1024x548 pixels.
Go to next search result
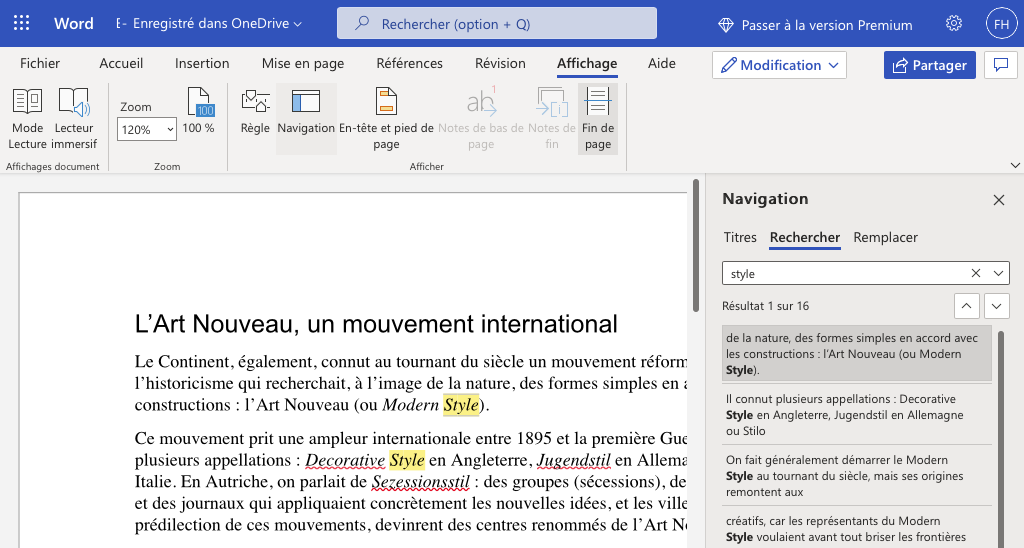[996, 306]
